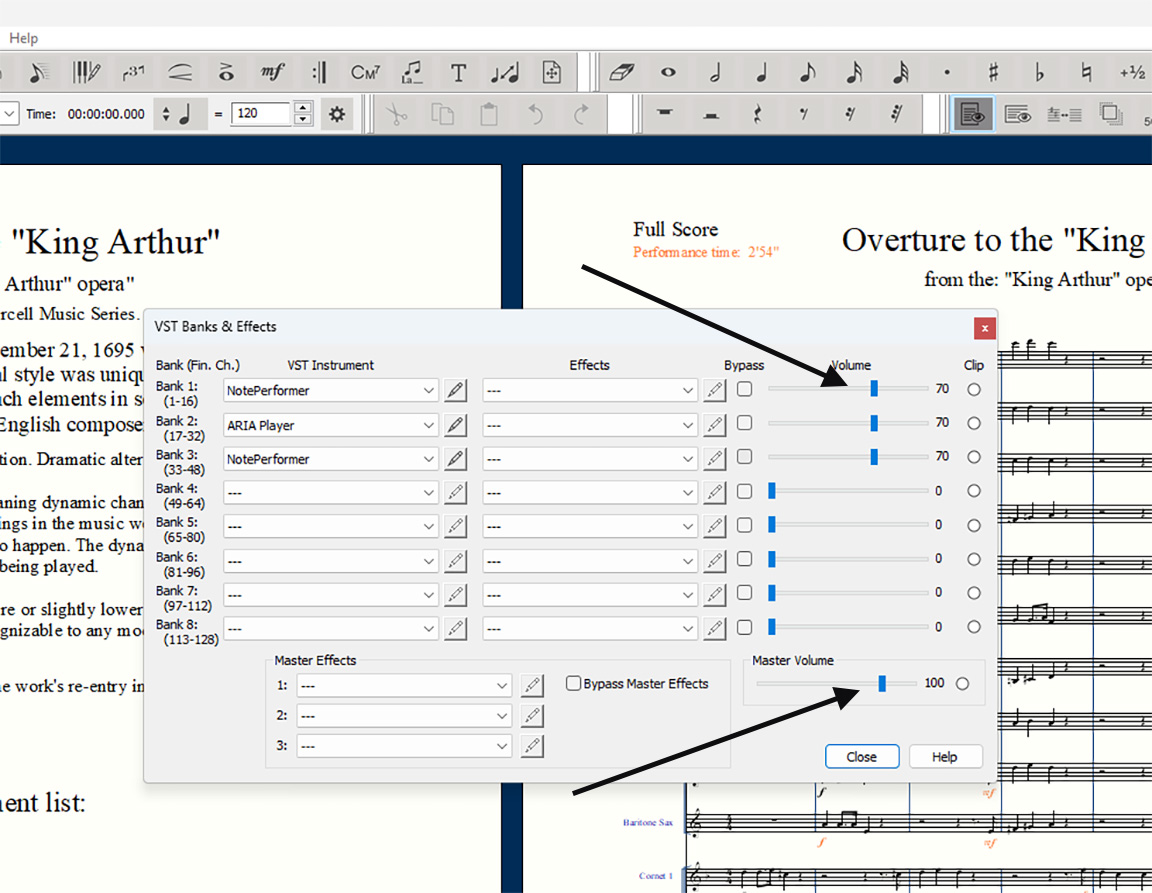Choose the Expression tool (mf icon)
The image size is (1152, 893).
272,73
